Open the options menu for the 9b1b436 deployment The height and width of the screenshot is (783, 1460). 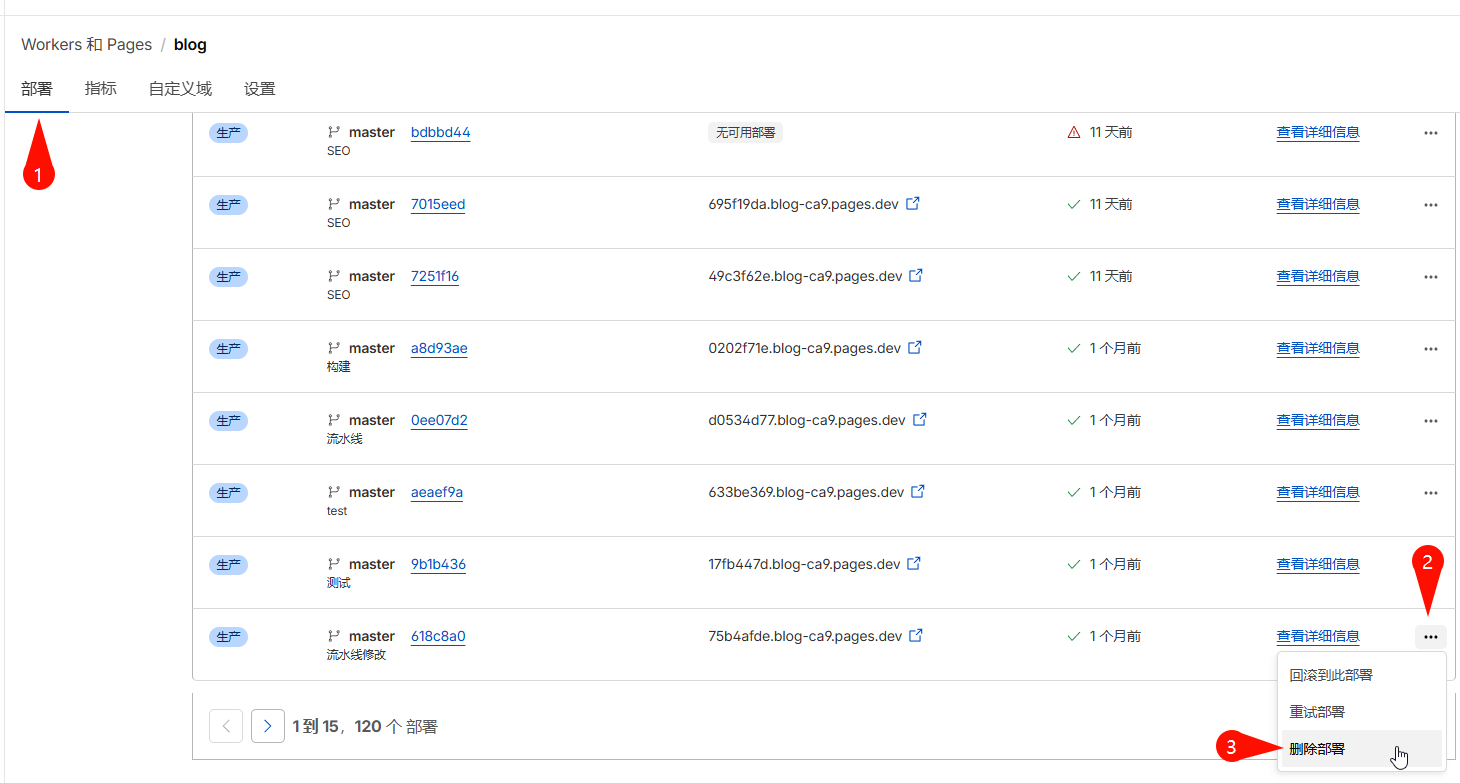point(1430,564)
